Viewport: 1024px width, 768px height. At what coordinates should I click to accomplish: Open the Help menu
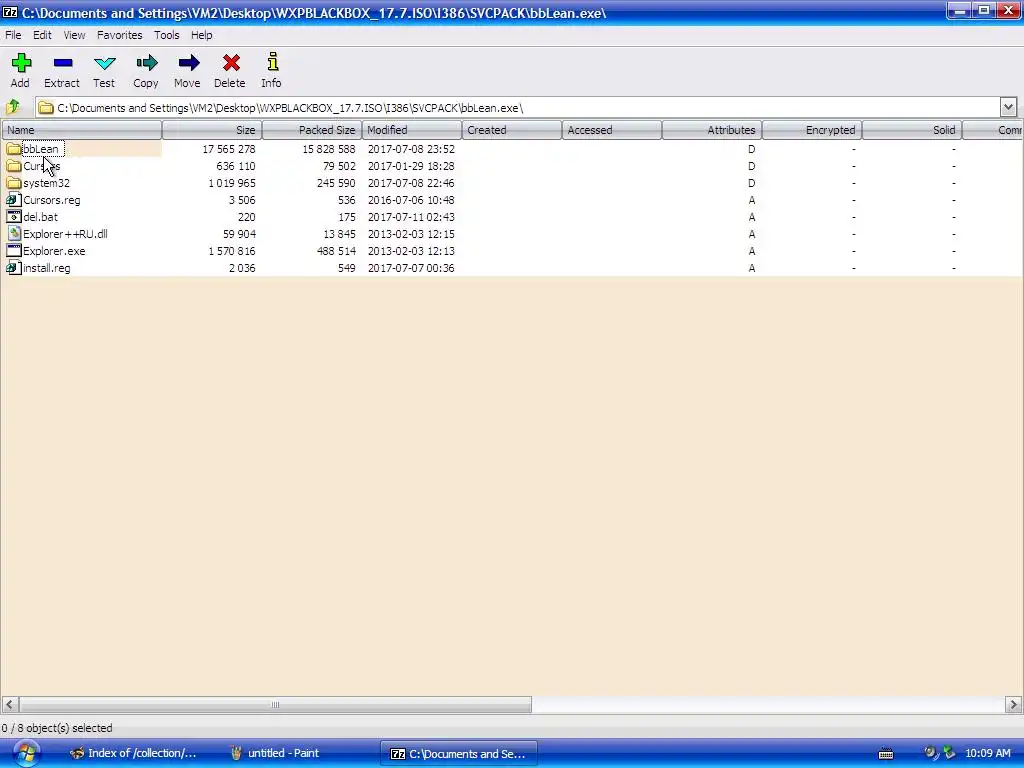[x=202, y=35]
